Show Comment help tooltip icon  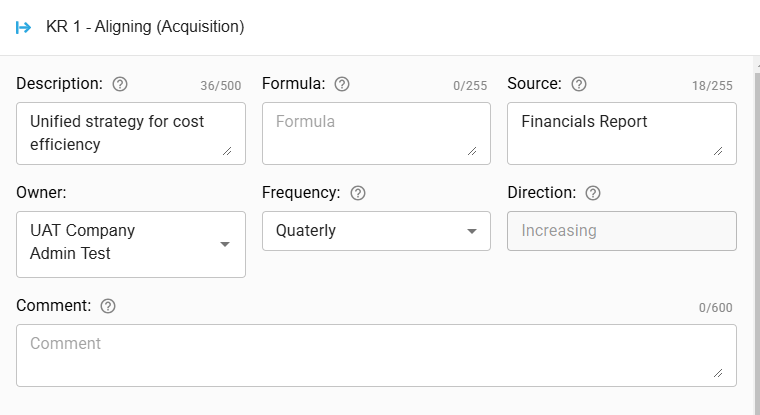click(108, 306)
